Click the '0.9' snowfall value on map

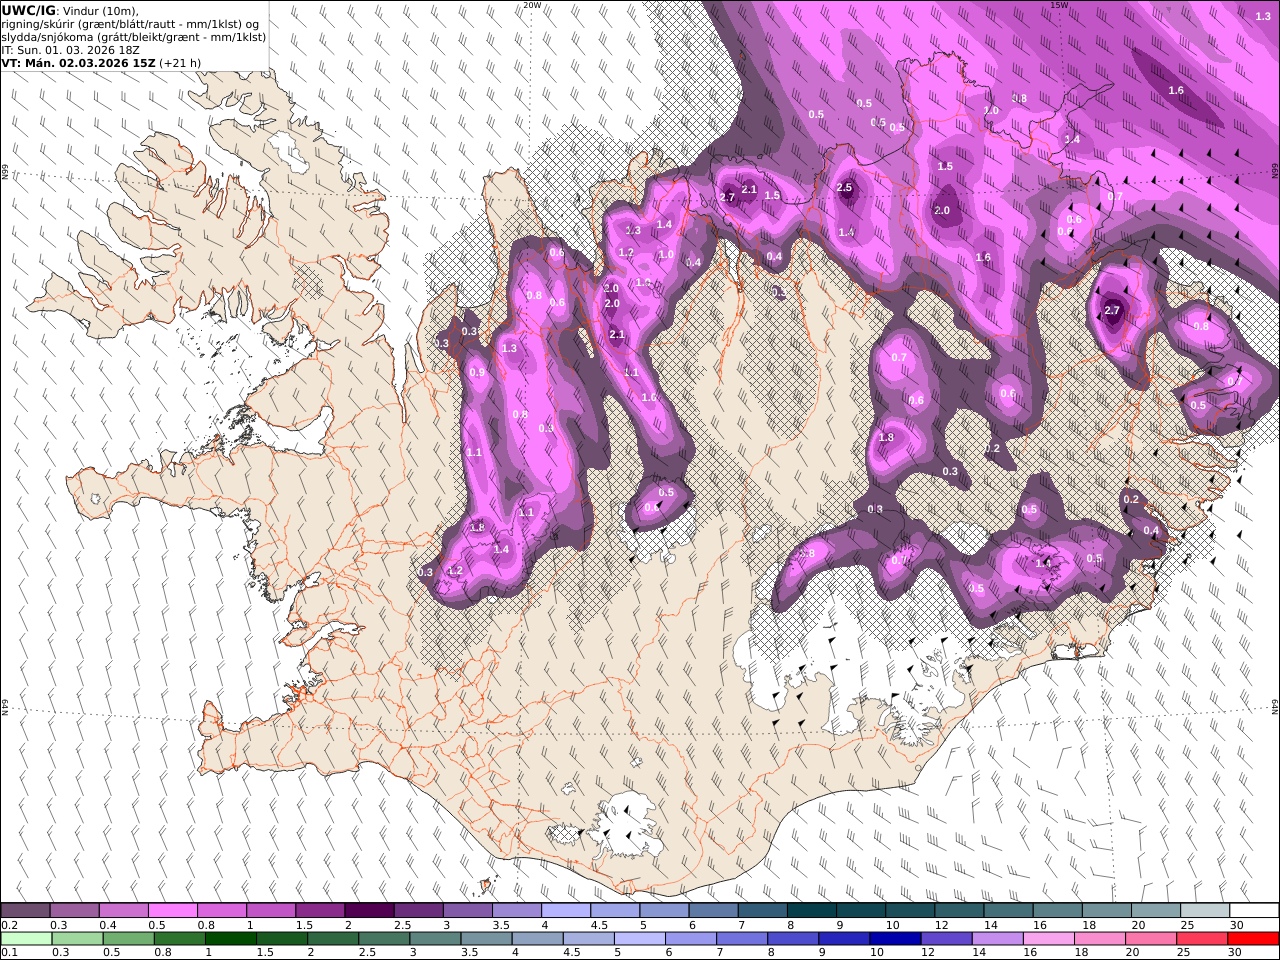click(477, 373)
